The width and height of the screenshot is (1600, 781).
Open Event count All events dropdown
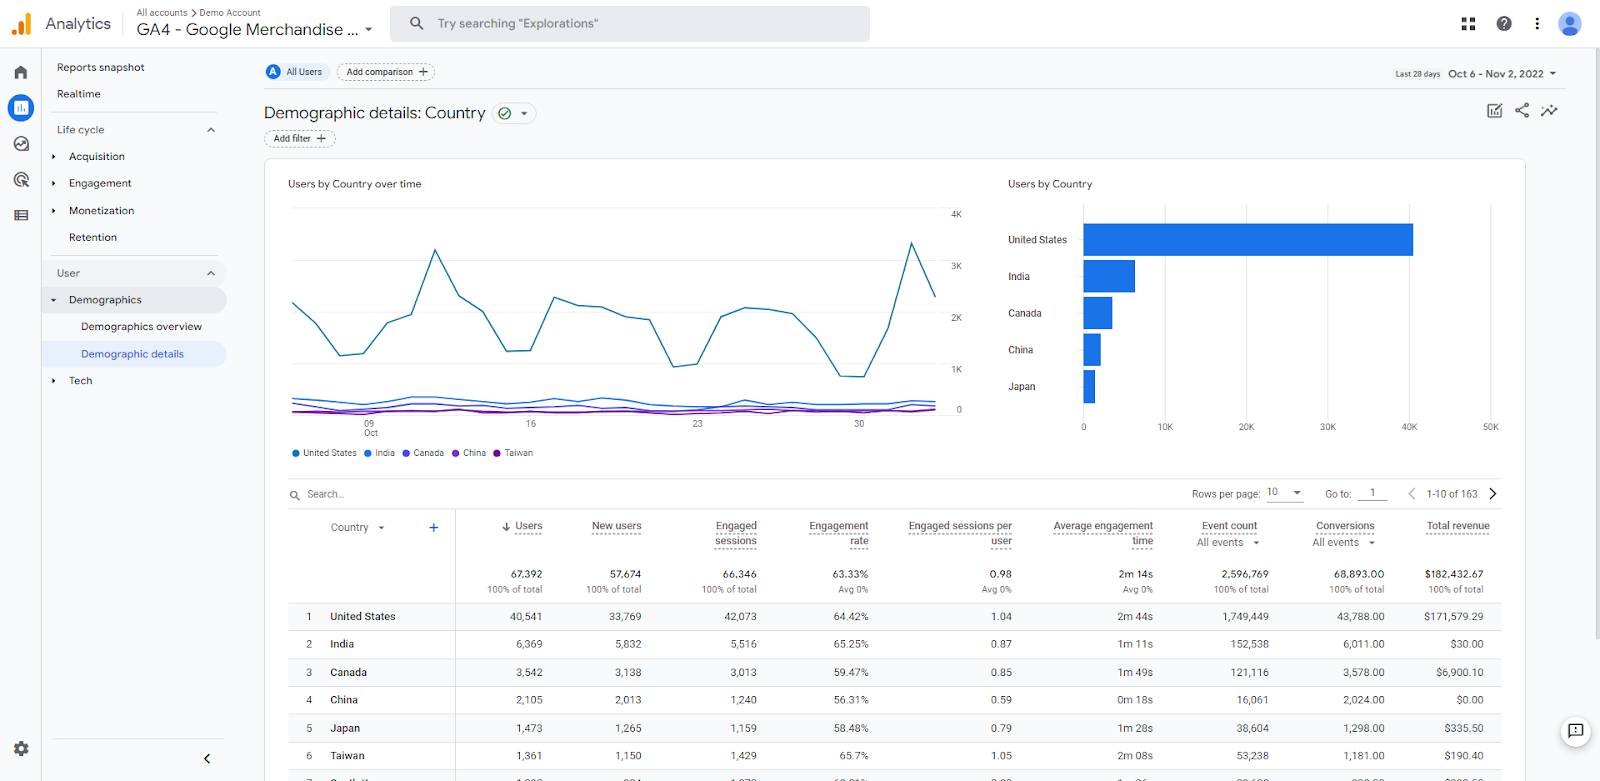tap(1229, 543)
